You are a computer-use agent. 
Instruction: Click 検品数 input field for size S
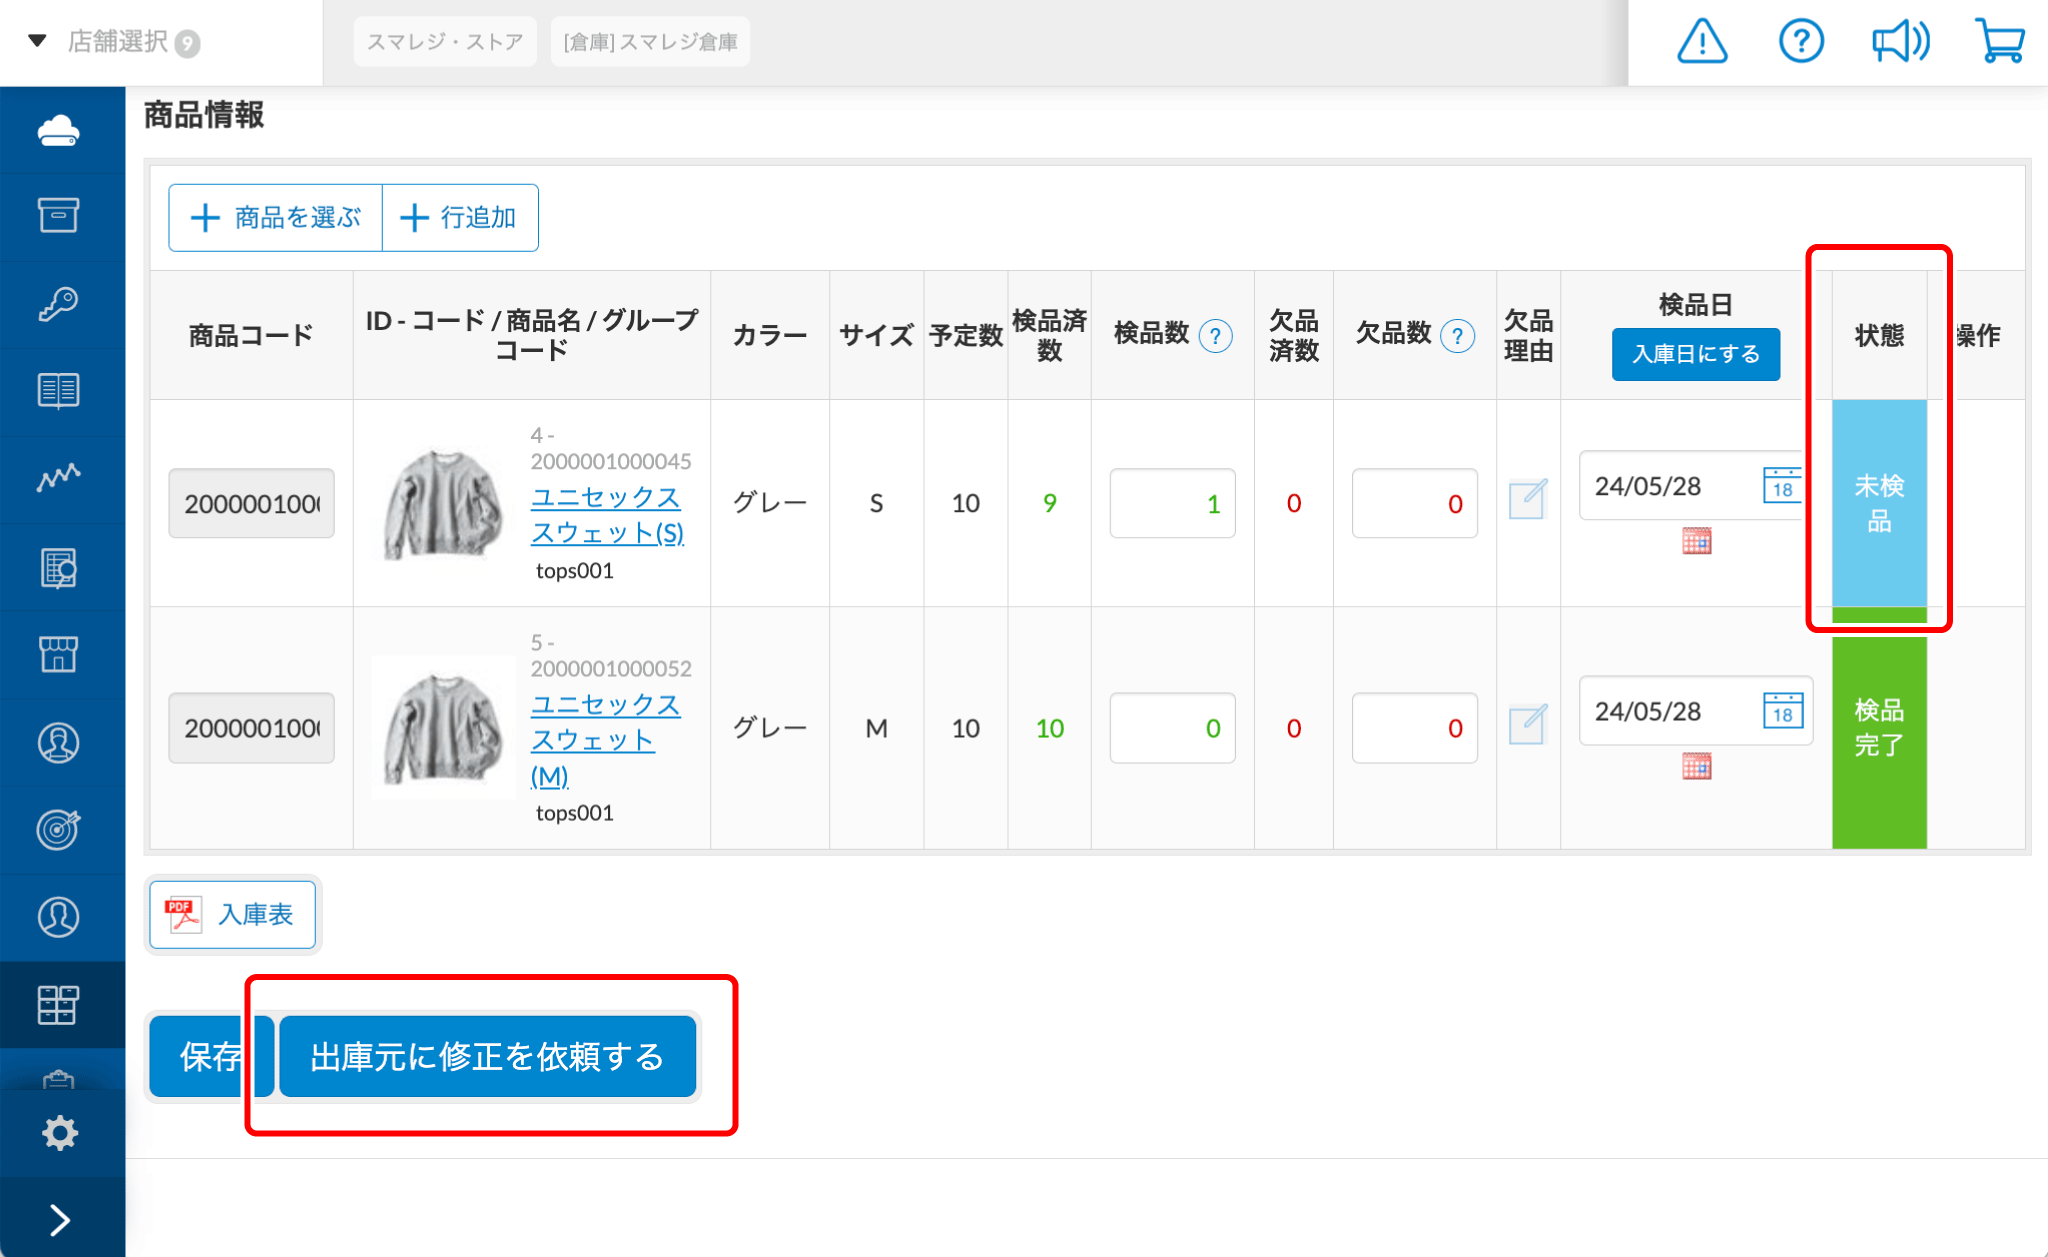pos(1171,503)
